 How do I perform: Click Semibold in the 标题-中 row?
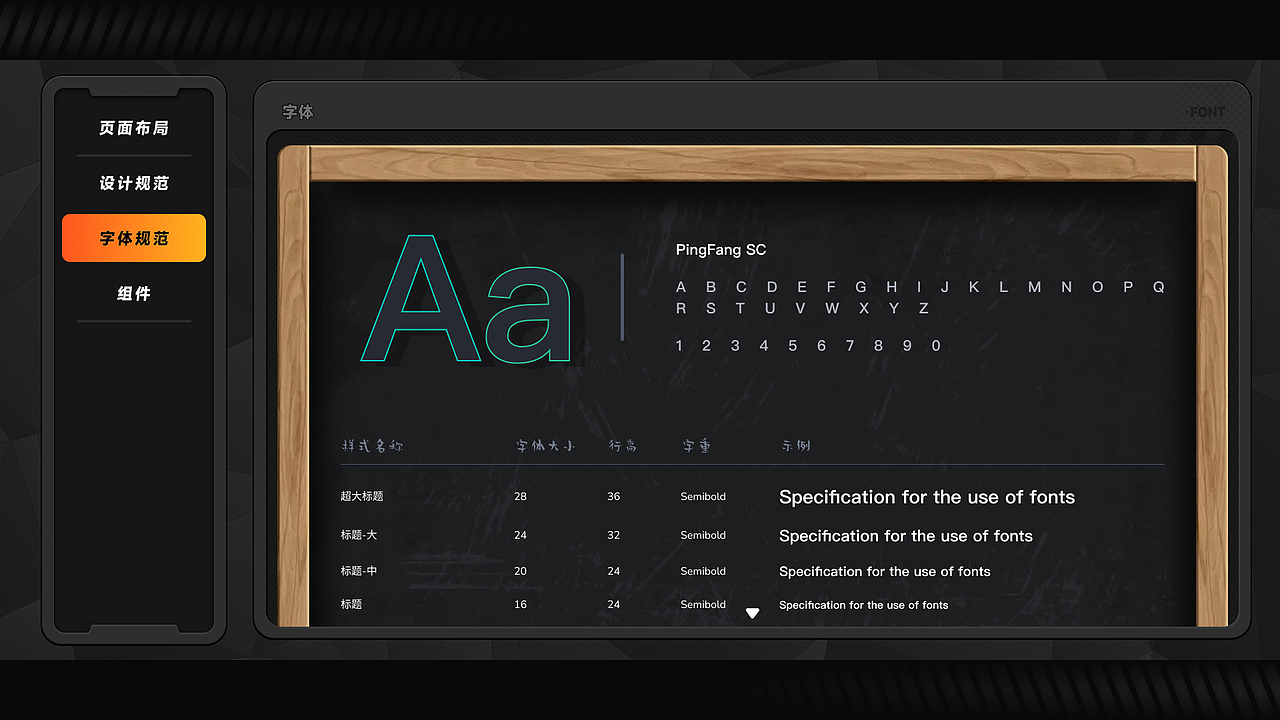[x=703, y=571]
